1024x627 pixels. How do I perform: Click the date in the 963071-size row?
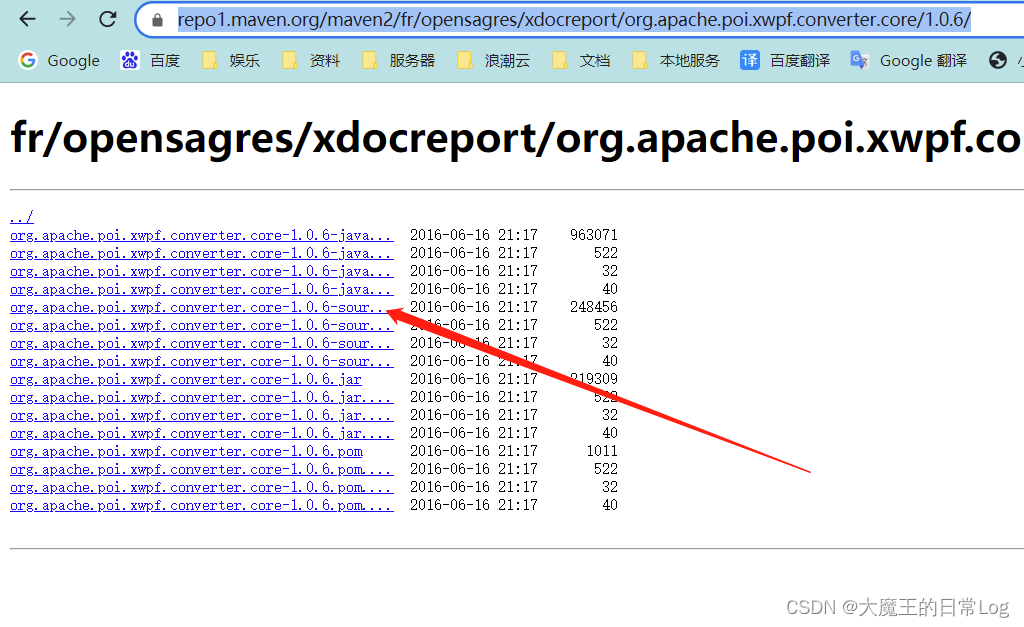[473, 235]
